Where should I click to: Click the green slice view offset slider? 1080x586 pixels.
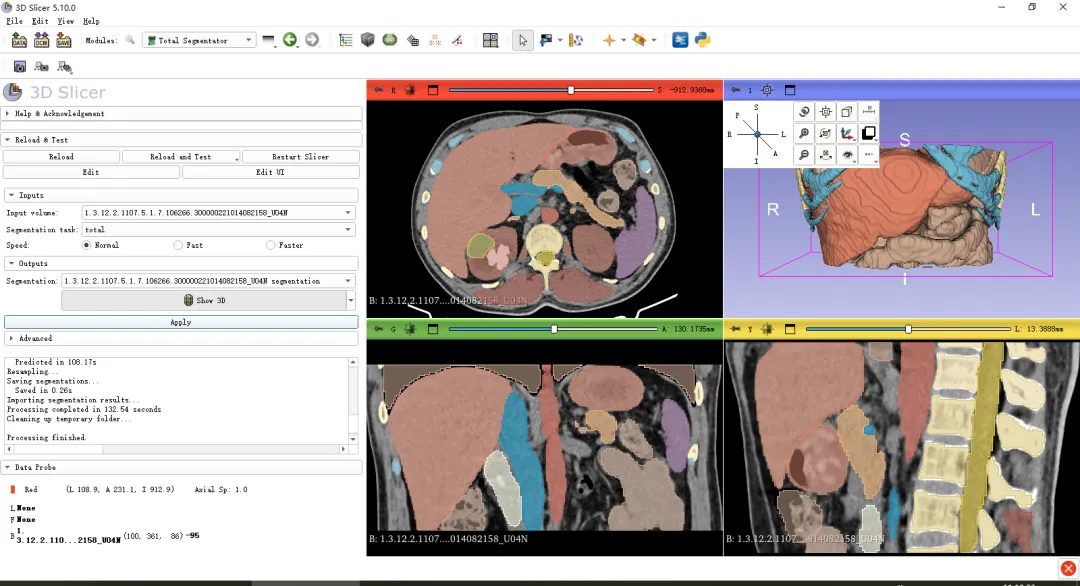tap(553, 329)
